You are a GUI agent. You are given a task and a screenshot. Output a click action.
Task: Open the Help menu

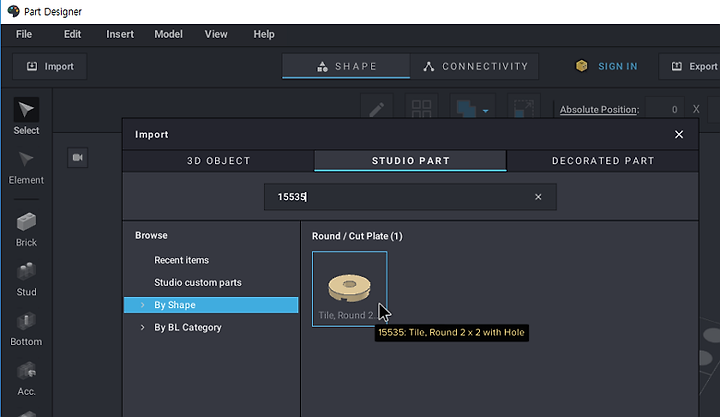pos(264,34)
